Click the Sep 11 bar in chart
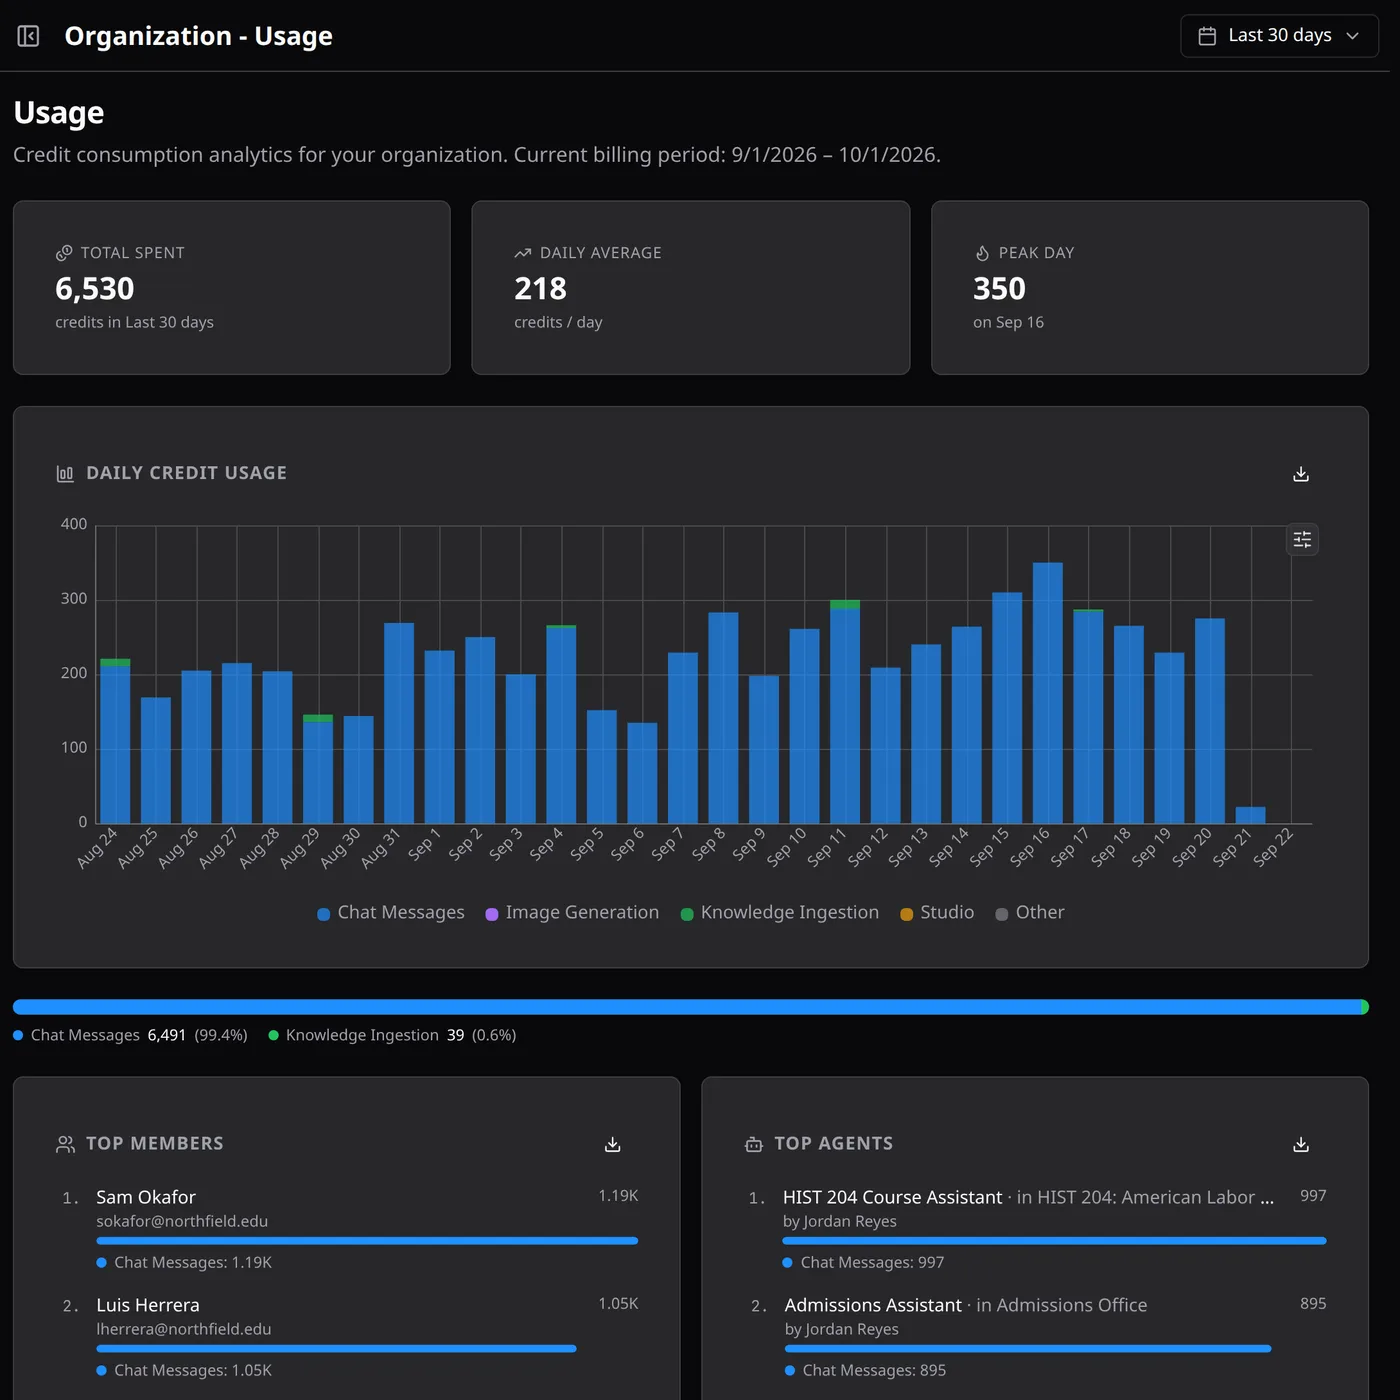 [845, 712]
